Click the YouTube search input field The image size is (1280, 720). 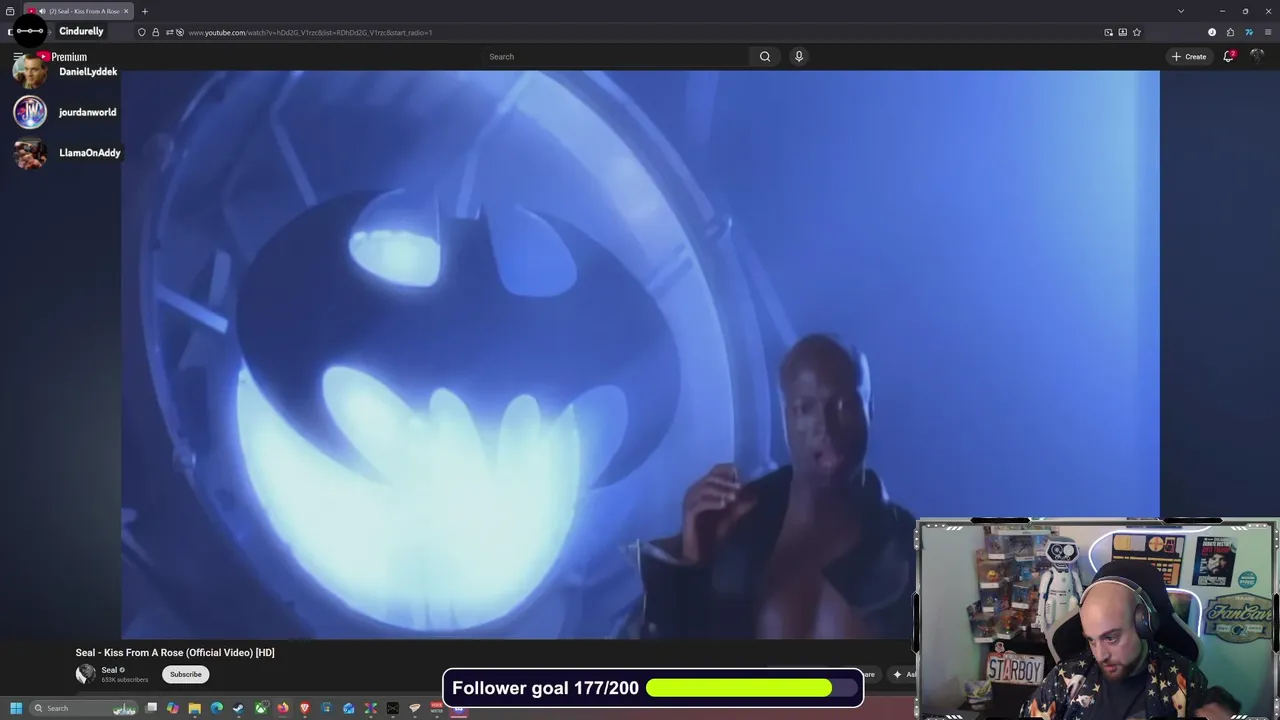[x=615, y=57]
